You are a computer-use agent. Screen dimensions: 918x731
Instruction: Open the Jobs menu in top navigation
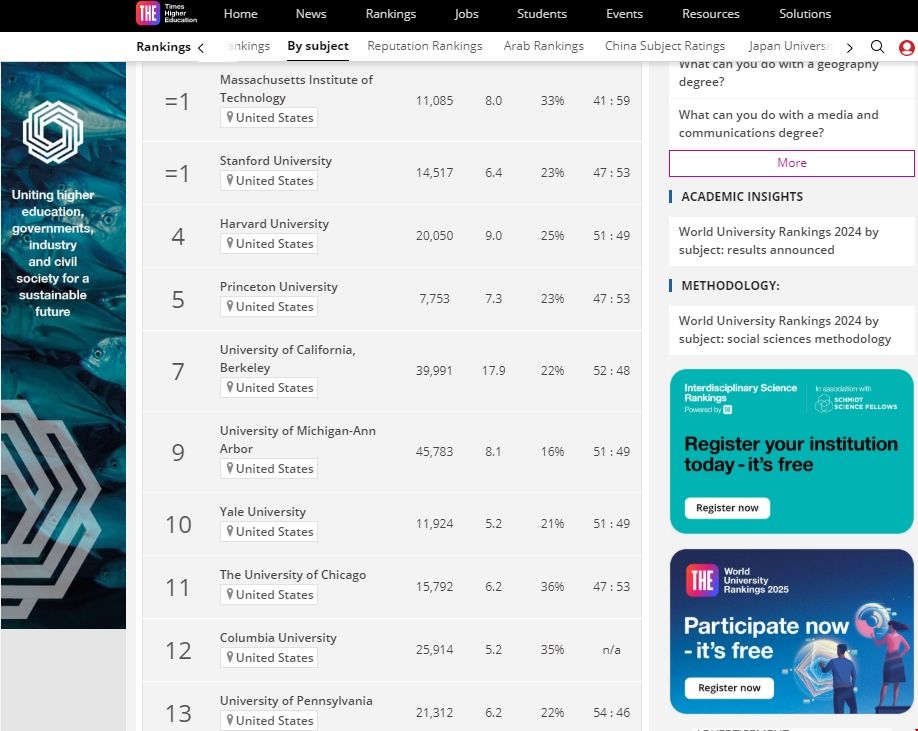click(x=466, y=14)
